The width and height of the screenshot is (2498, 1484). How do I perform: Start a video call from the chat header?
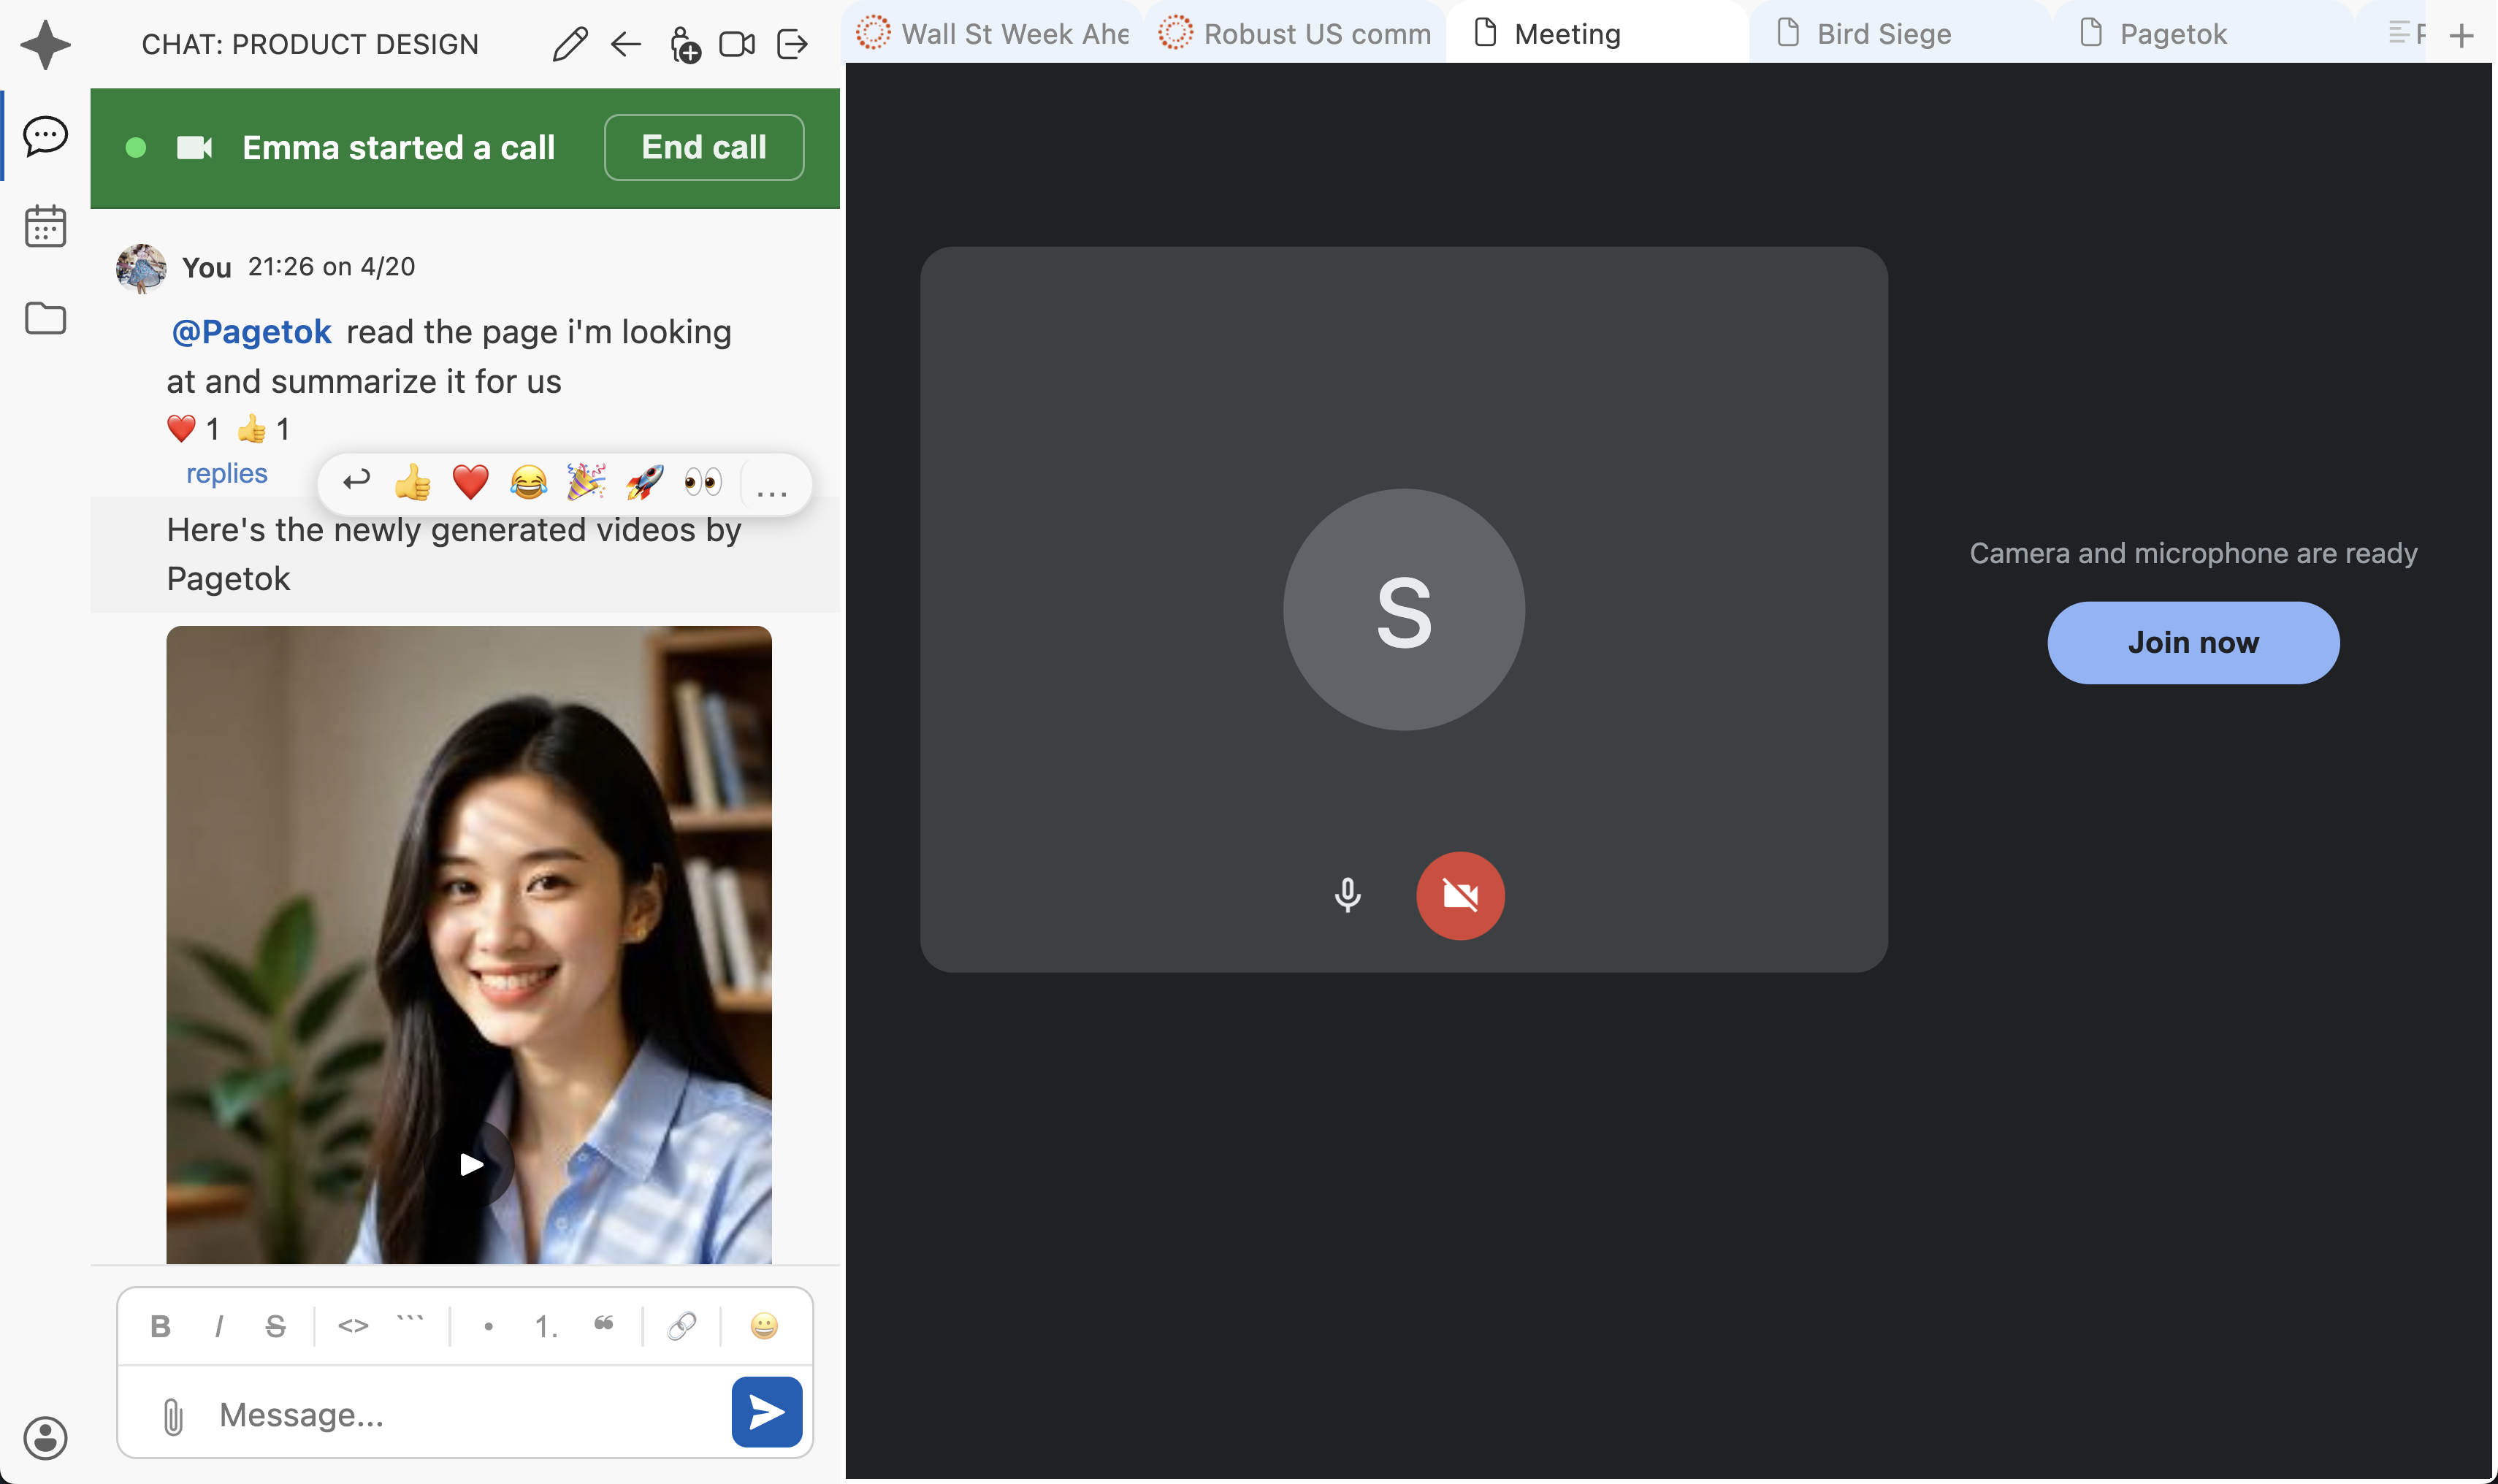pos(737,44)
